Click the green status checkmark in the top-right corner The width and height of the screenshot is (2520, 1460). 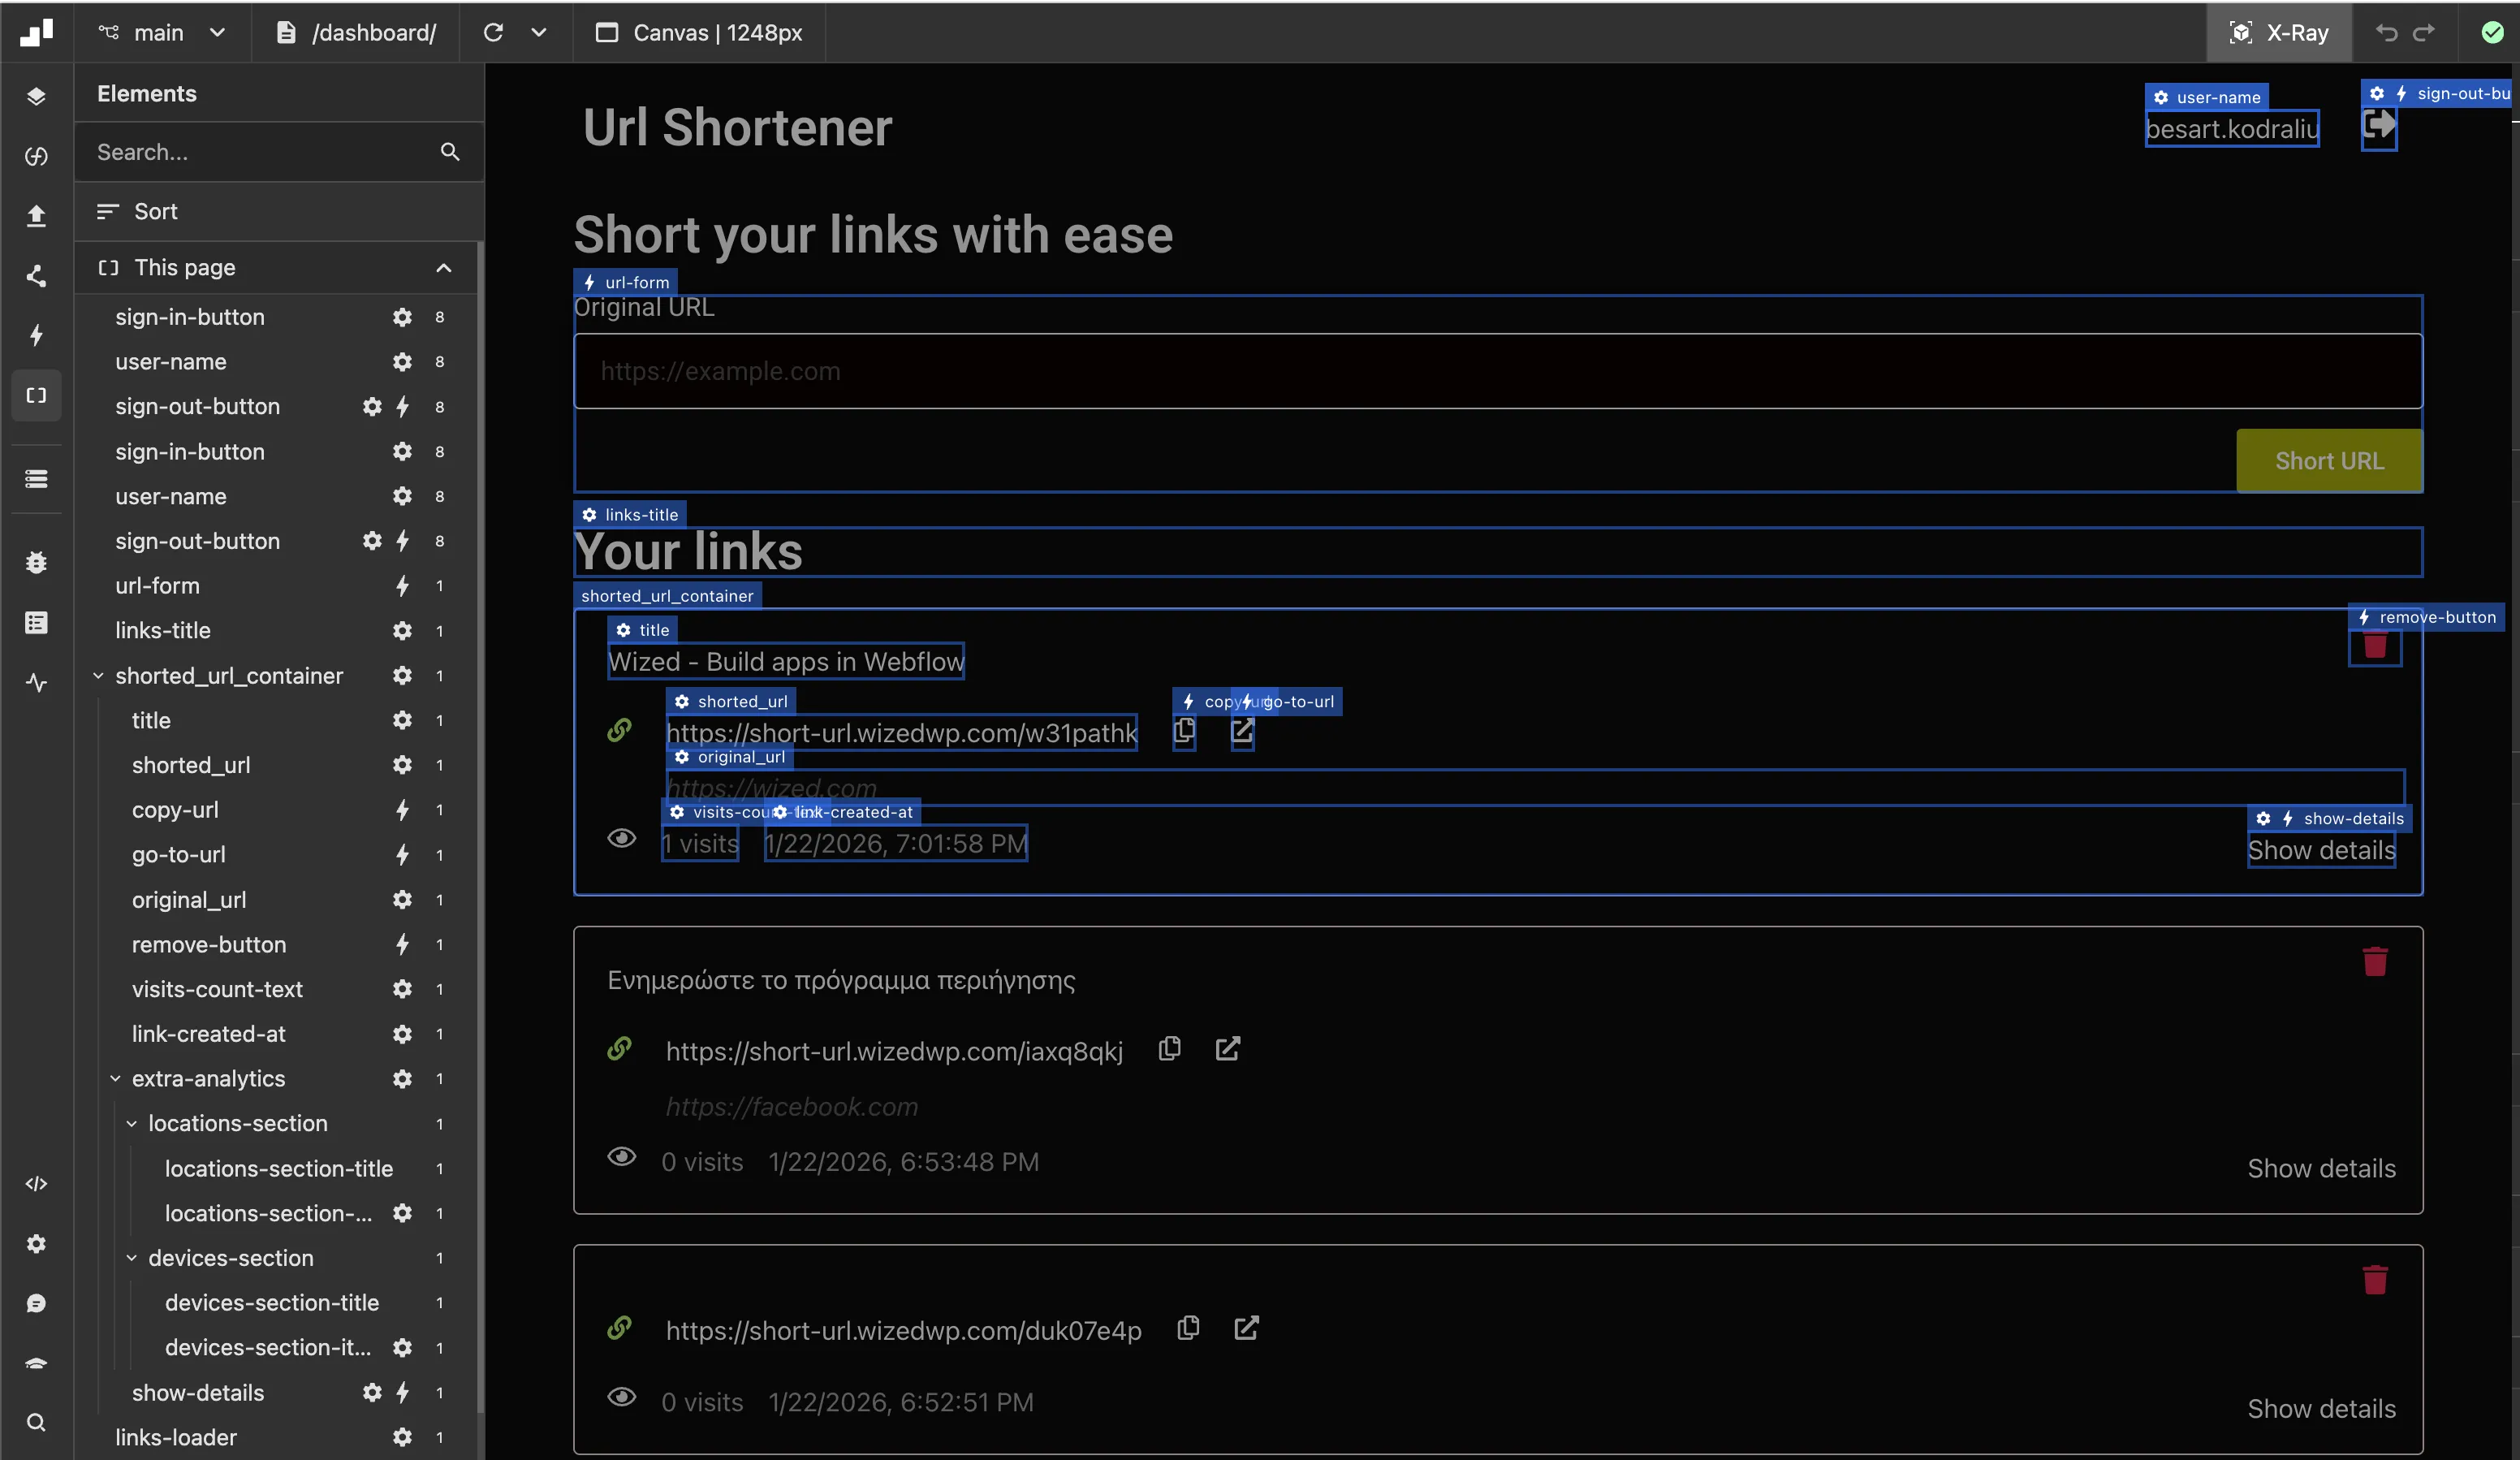click(x=2492, y=32)
